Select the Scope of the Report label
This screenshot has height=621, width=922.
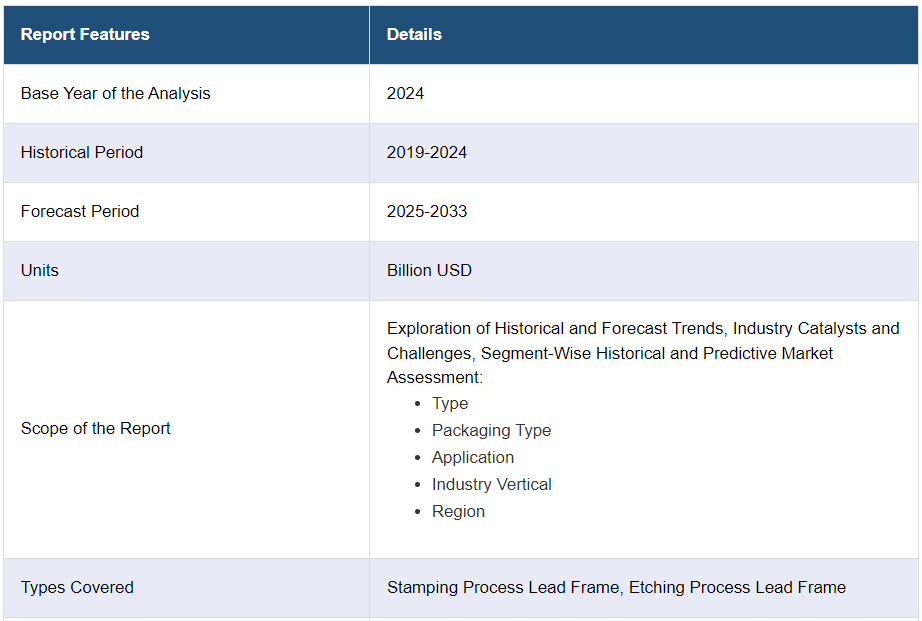(x=96, y=428)
